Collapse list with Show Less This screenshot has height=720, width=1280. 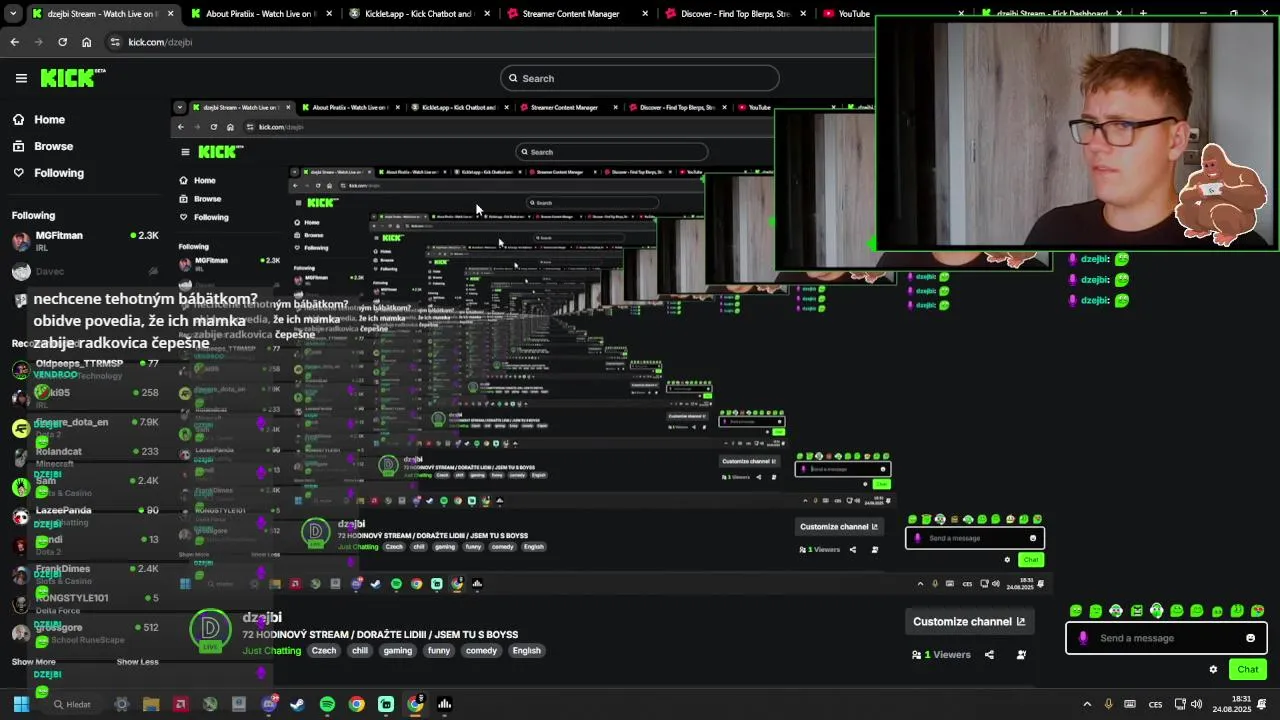pos(137,662)
